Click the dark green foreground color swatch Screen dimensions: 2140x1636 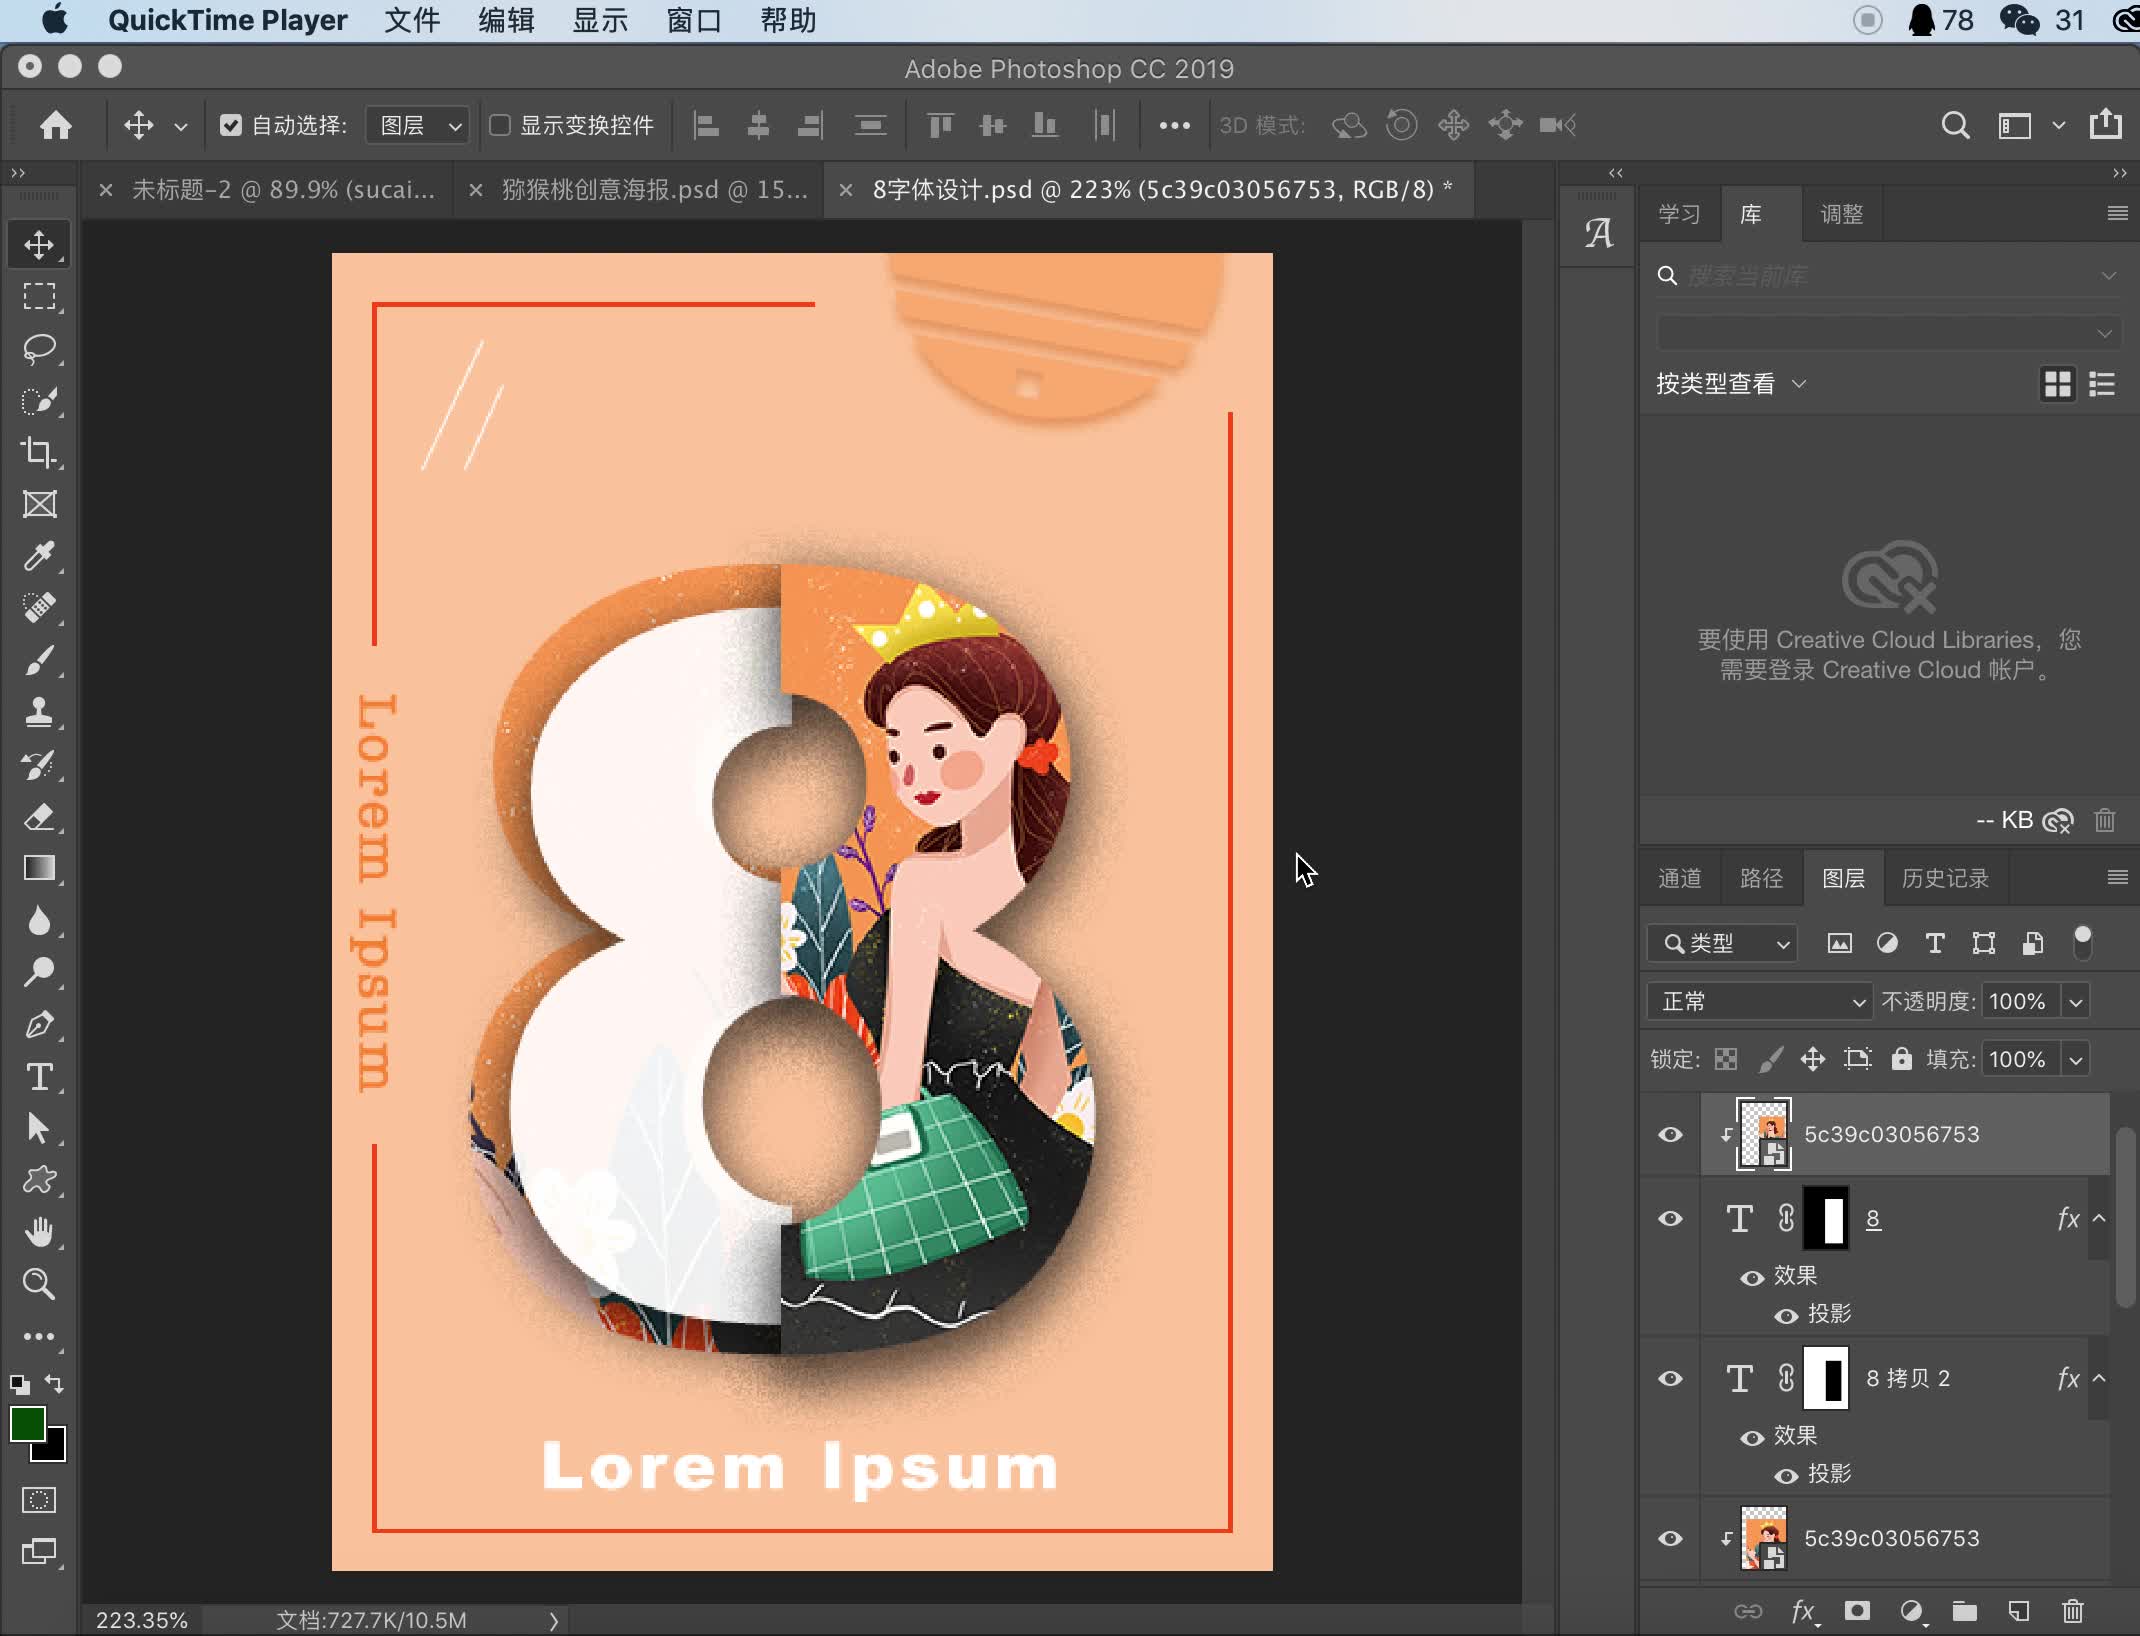tap(27, 1423)
